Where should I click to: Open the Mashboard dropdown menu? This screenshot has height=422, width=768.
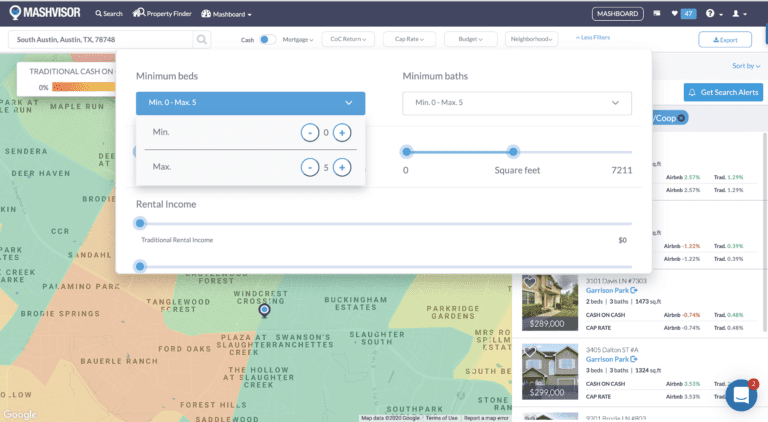pos(226,14)
